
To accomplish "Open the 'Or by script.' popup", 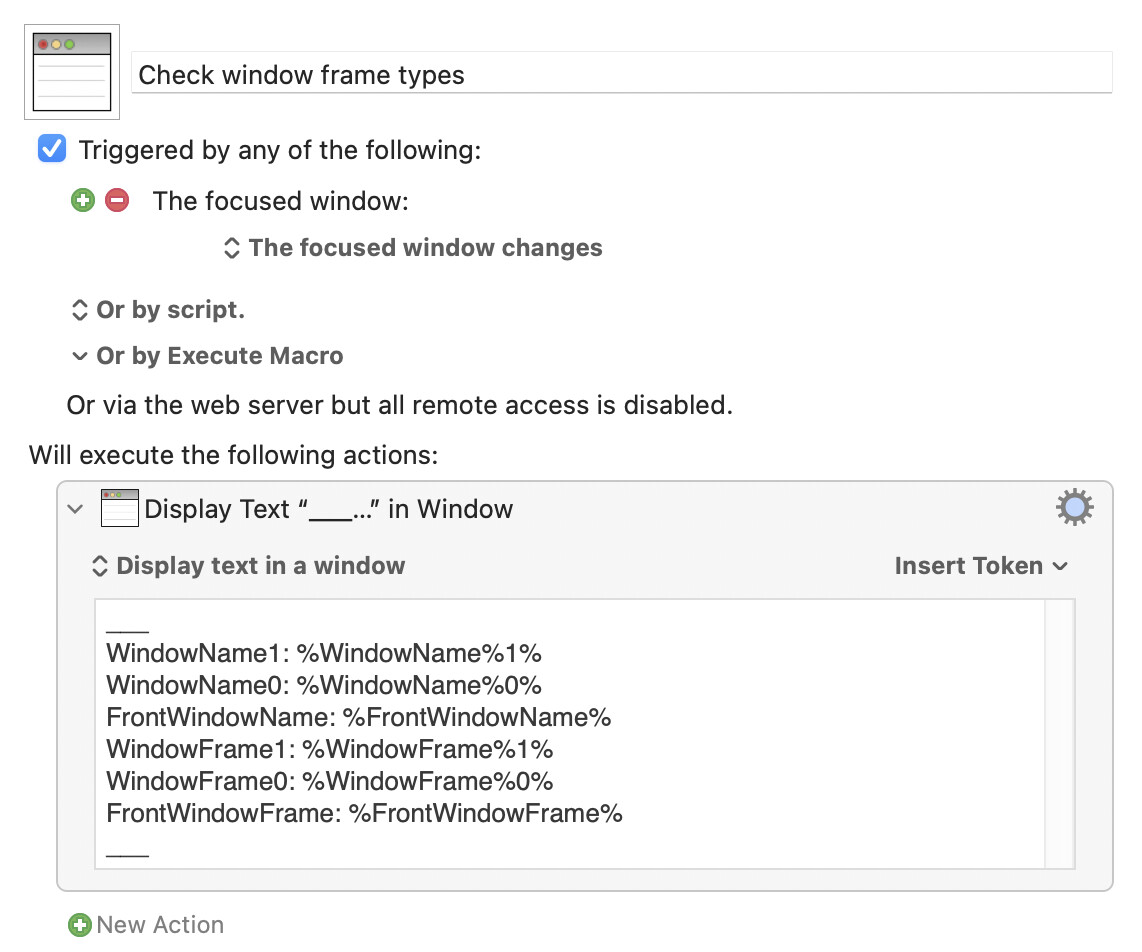I will point(158,310).
